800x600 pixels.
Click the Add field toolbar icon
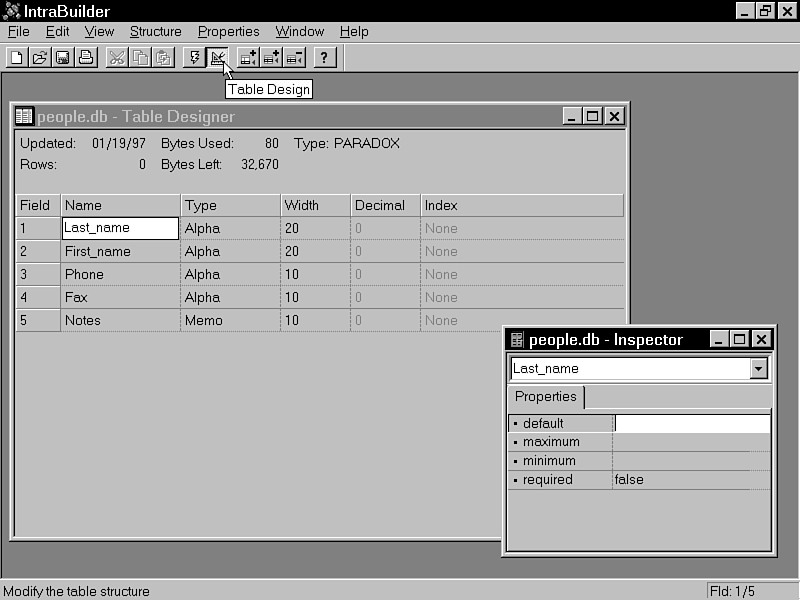click(x=248, y=58)
